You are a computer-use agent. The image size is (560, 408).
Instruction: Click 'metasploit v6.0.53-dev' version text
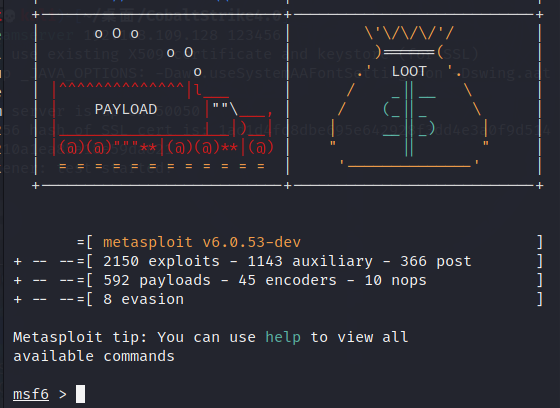click(x=202, y=242)
